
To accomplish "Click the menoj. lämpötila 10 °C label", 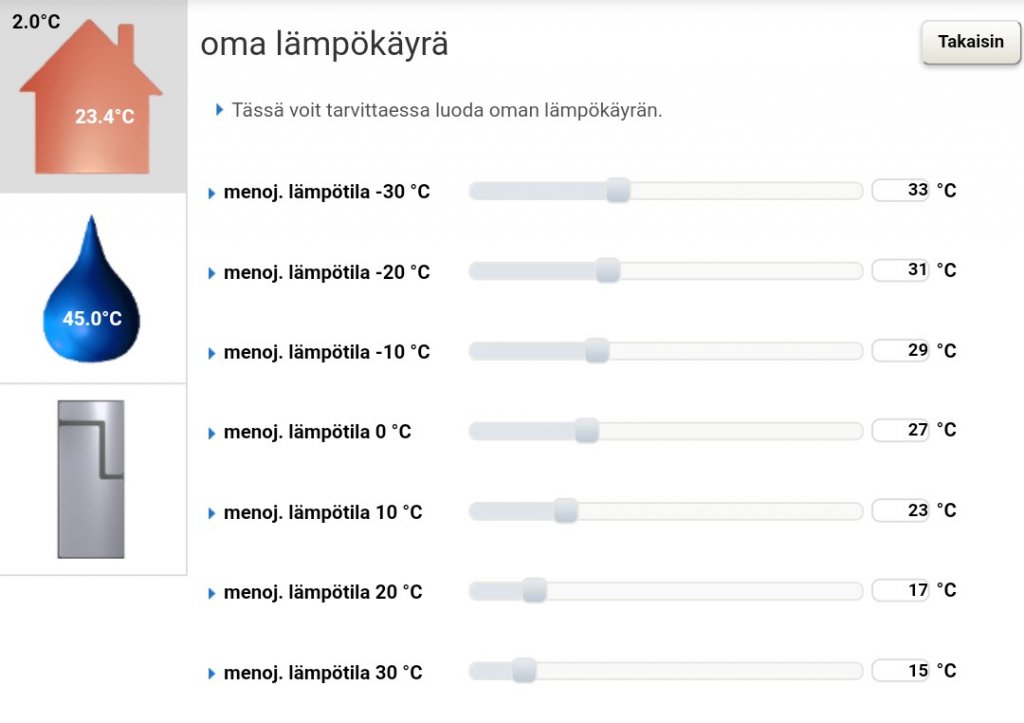I will (x=323, y=513).
